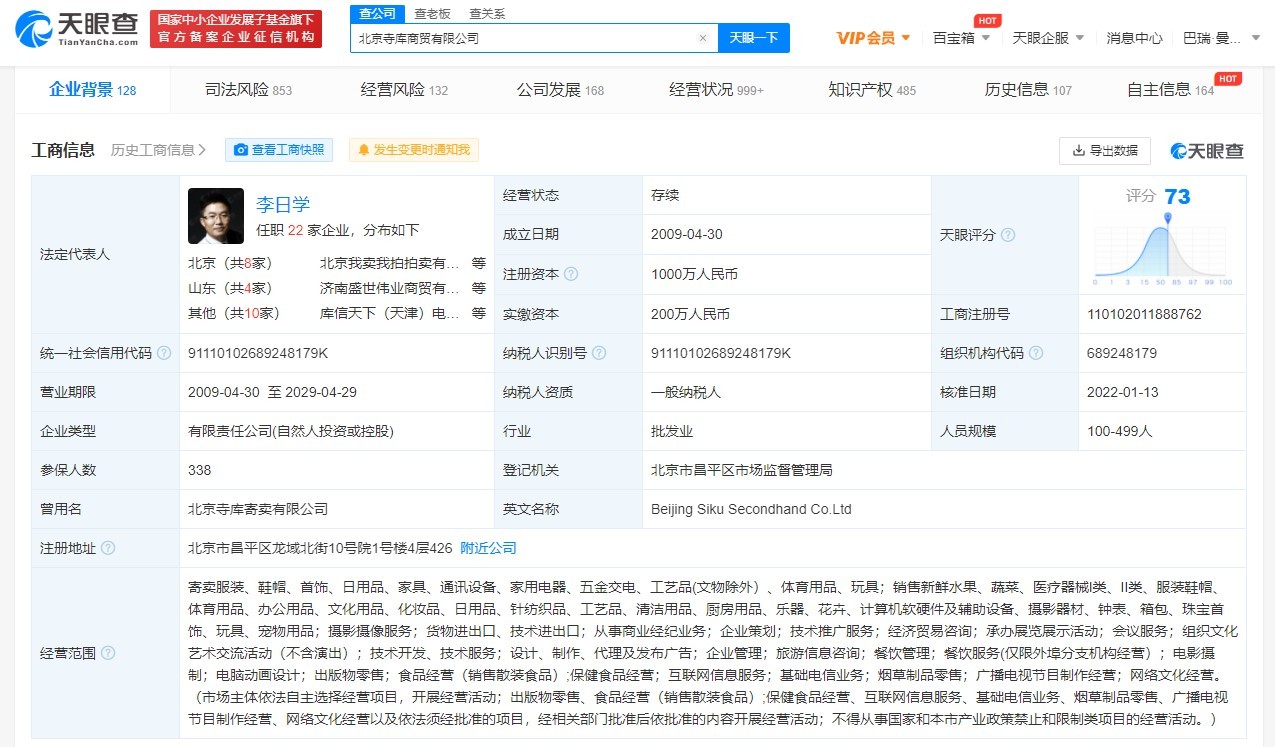Click the 天眼查 logo beside 导出数据

(x=1207, y=151)
